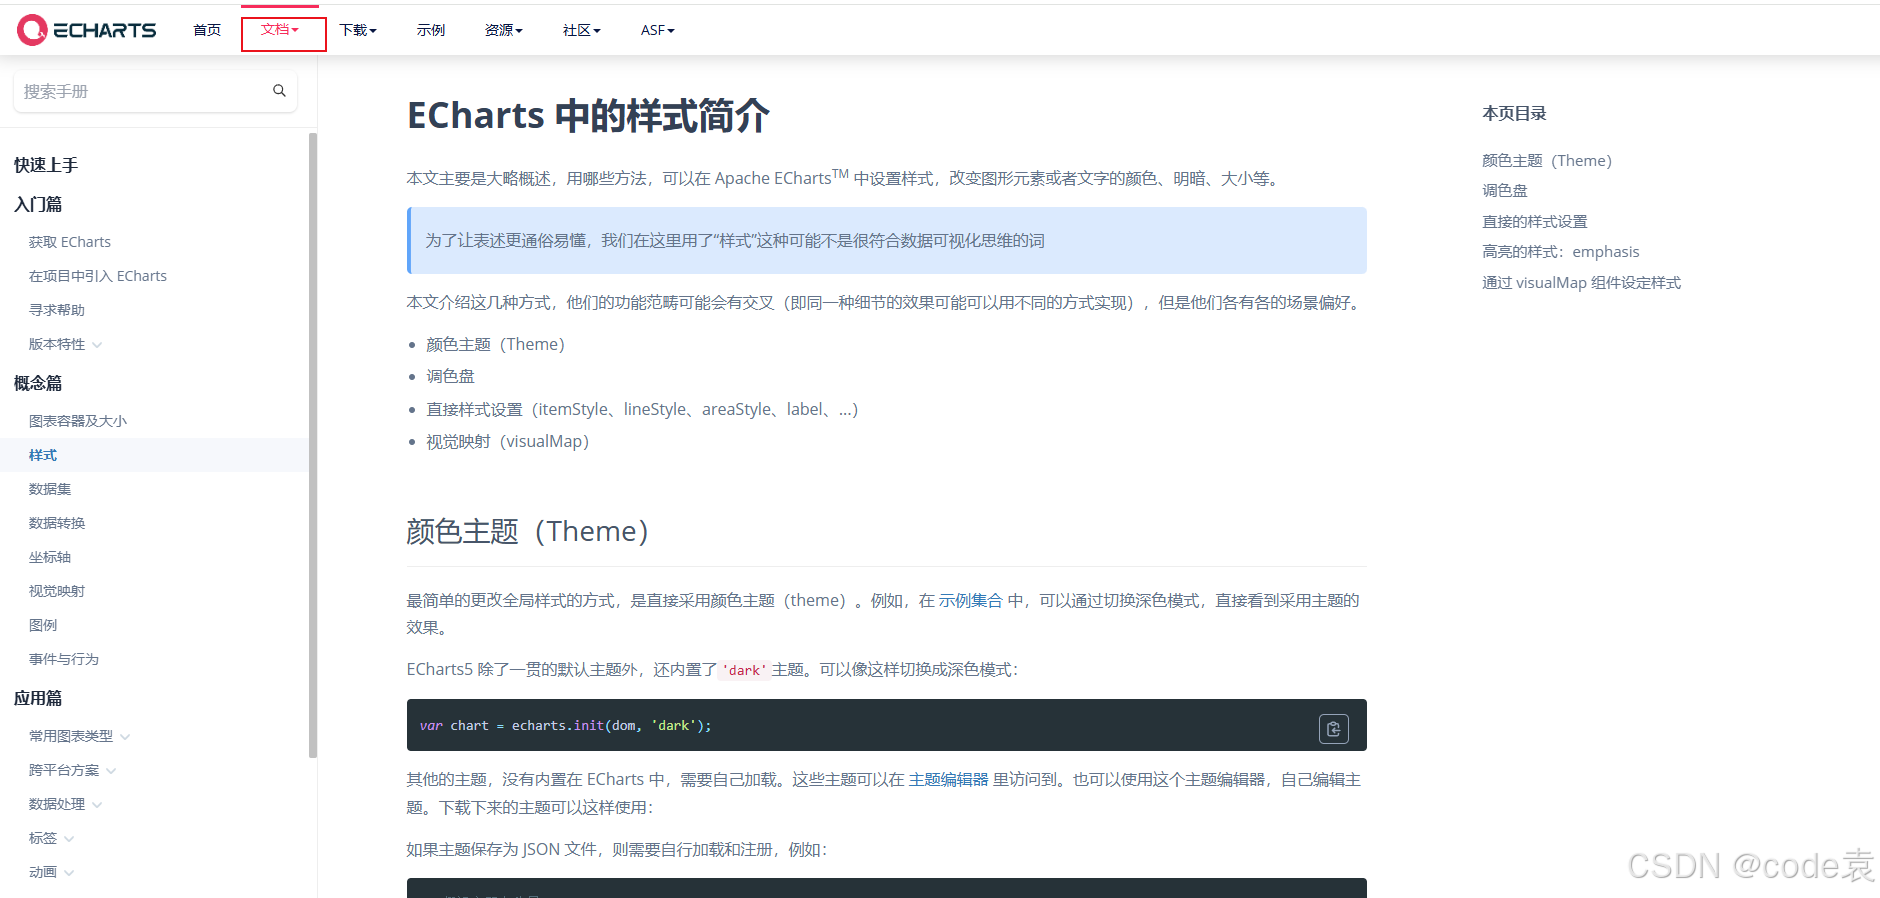1880x898 pixels.
Task: Follow the 主题编辑器 link
Action: coord(948,779)
